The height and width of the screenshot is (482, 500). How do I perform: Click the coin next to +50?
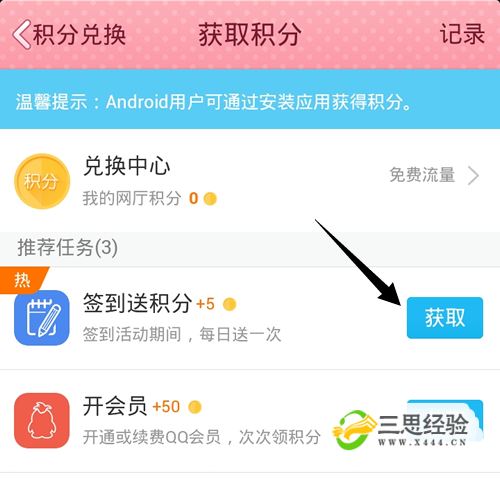195,407
